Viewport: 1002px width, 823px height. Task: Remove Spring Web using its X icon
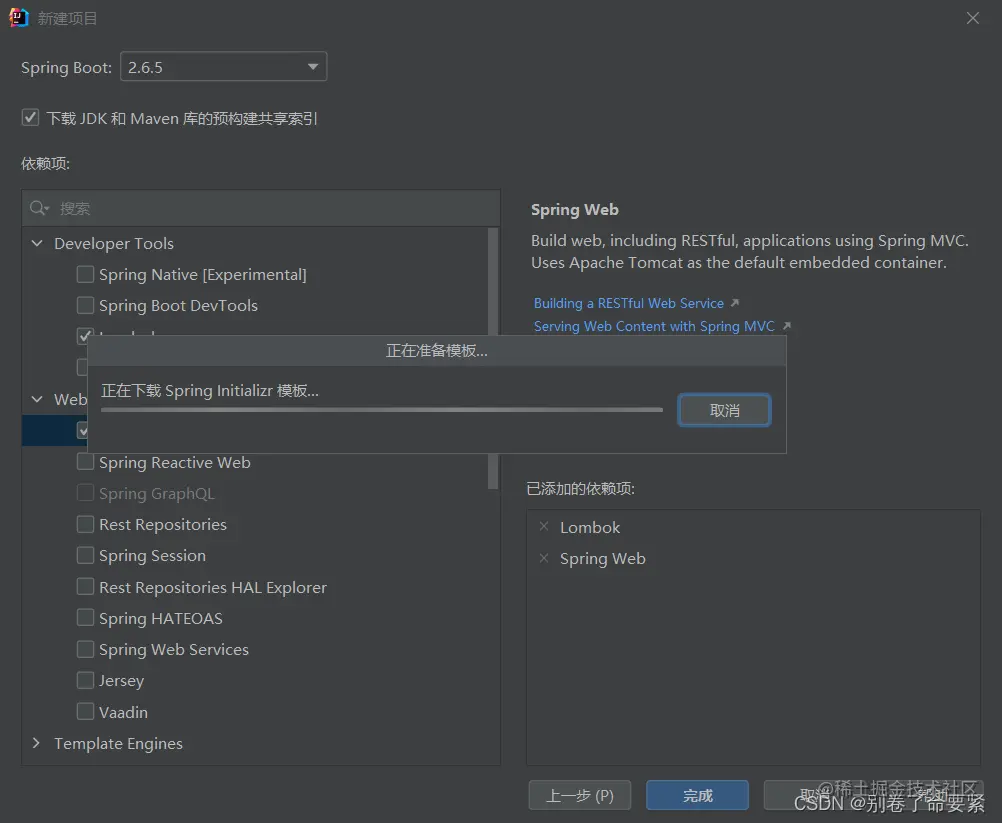(544, 558)
